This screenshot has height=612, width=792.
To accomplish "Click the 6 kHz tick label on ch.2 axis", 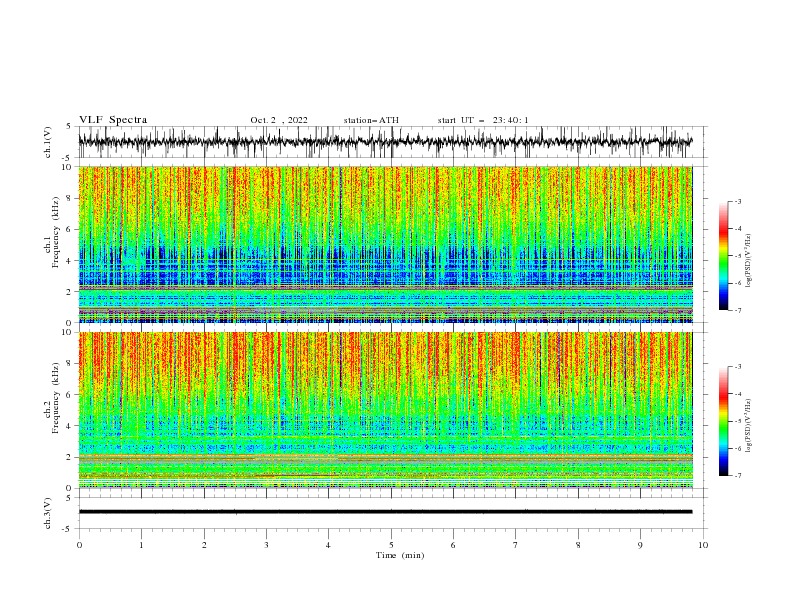I will [x=69, y=394].
